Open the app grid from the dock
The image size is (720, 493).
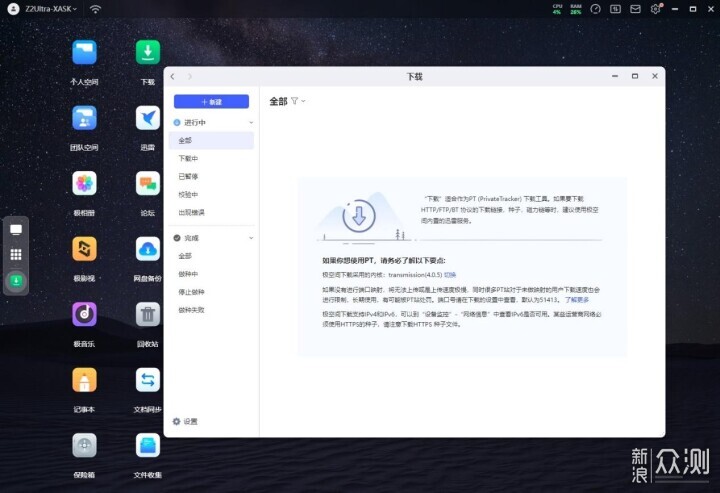[x=16, y=254]
